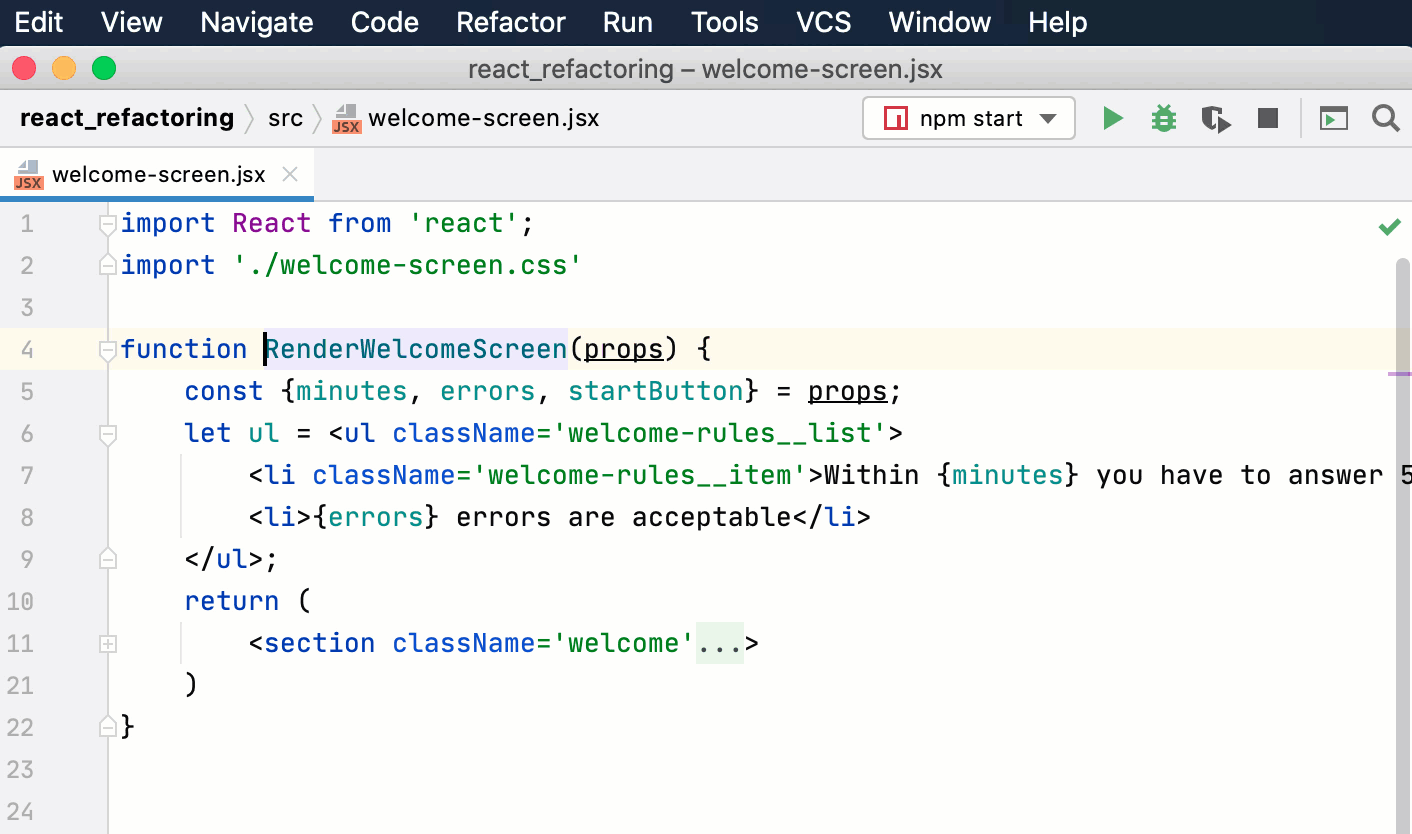Open the run tool window icon
The image size is (1412, 834).
1334,118
